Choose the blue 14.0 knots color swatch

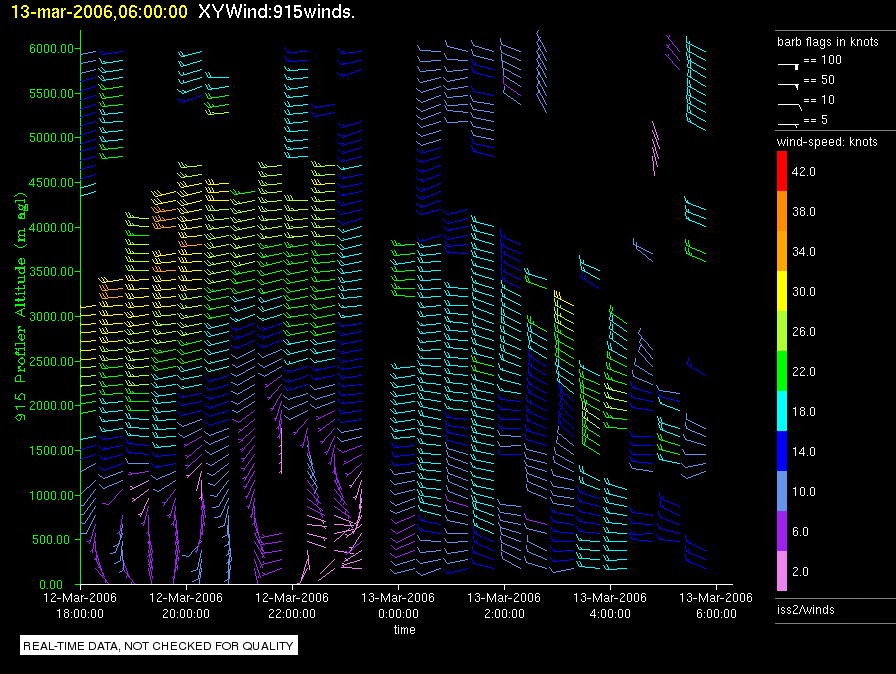click(783, 452)
